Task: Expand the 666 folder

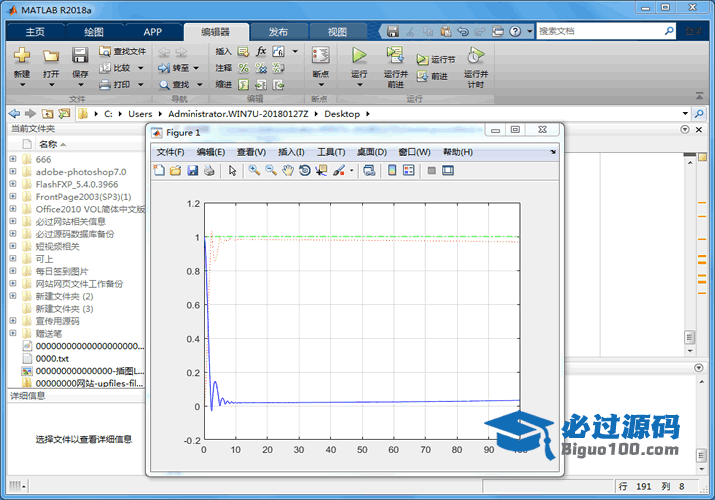Action: 13,159
